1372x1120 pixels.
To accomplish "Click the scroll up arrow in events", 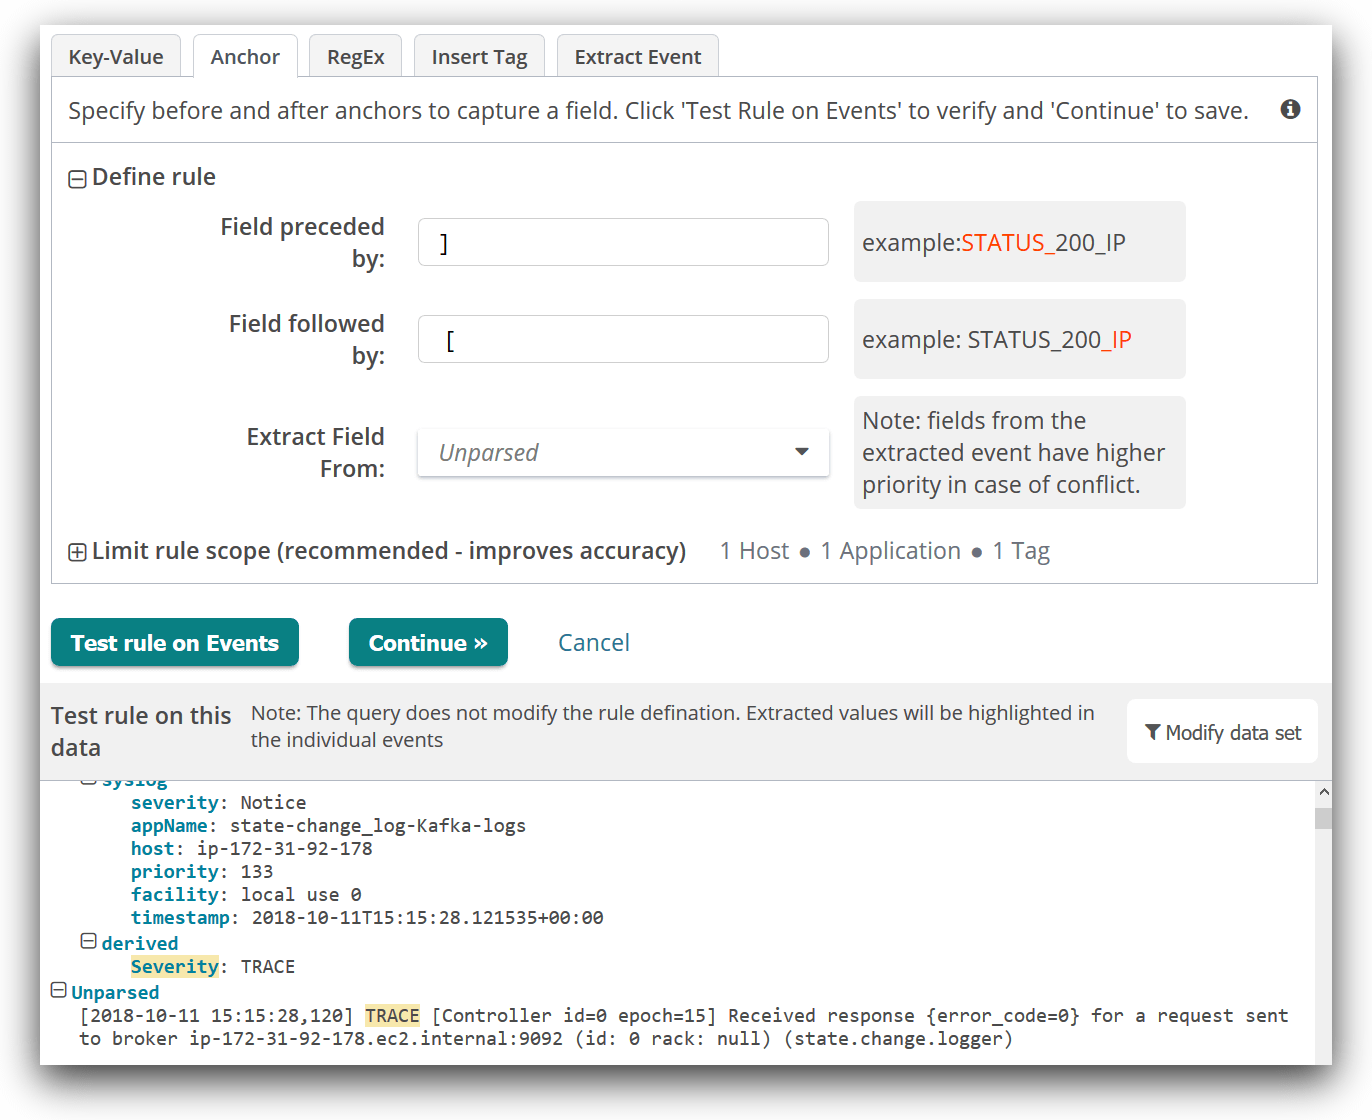I will [x=1323, y=792].
